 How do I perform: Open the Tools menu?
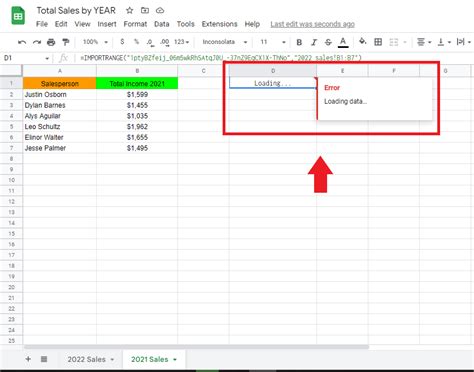click(185, 24)
